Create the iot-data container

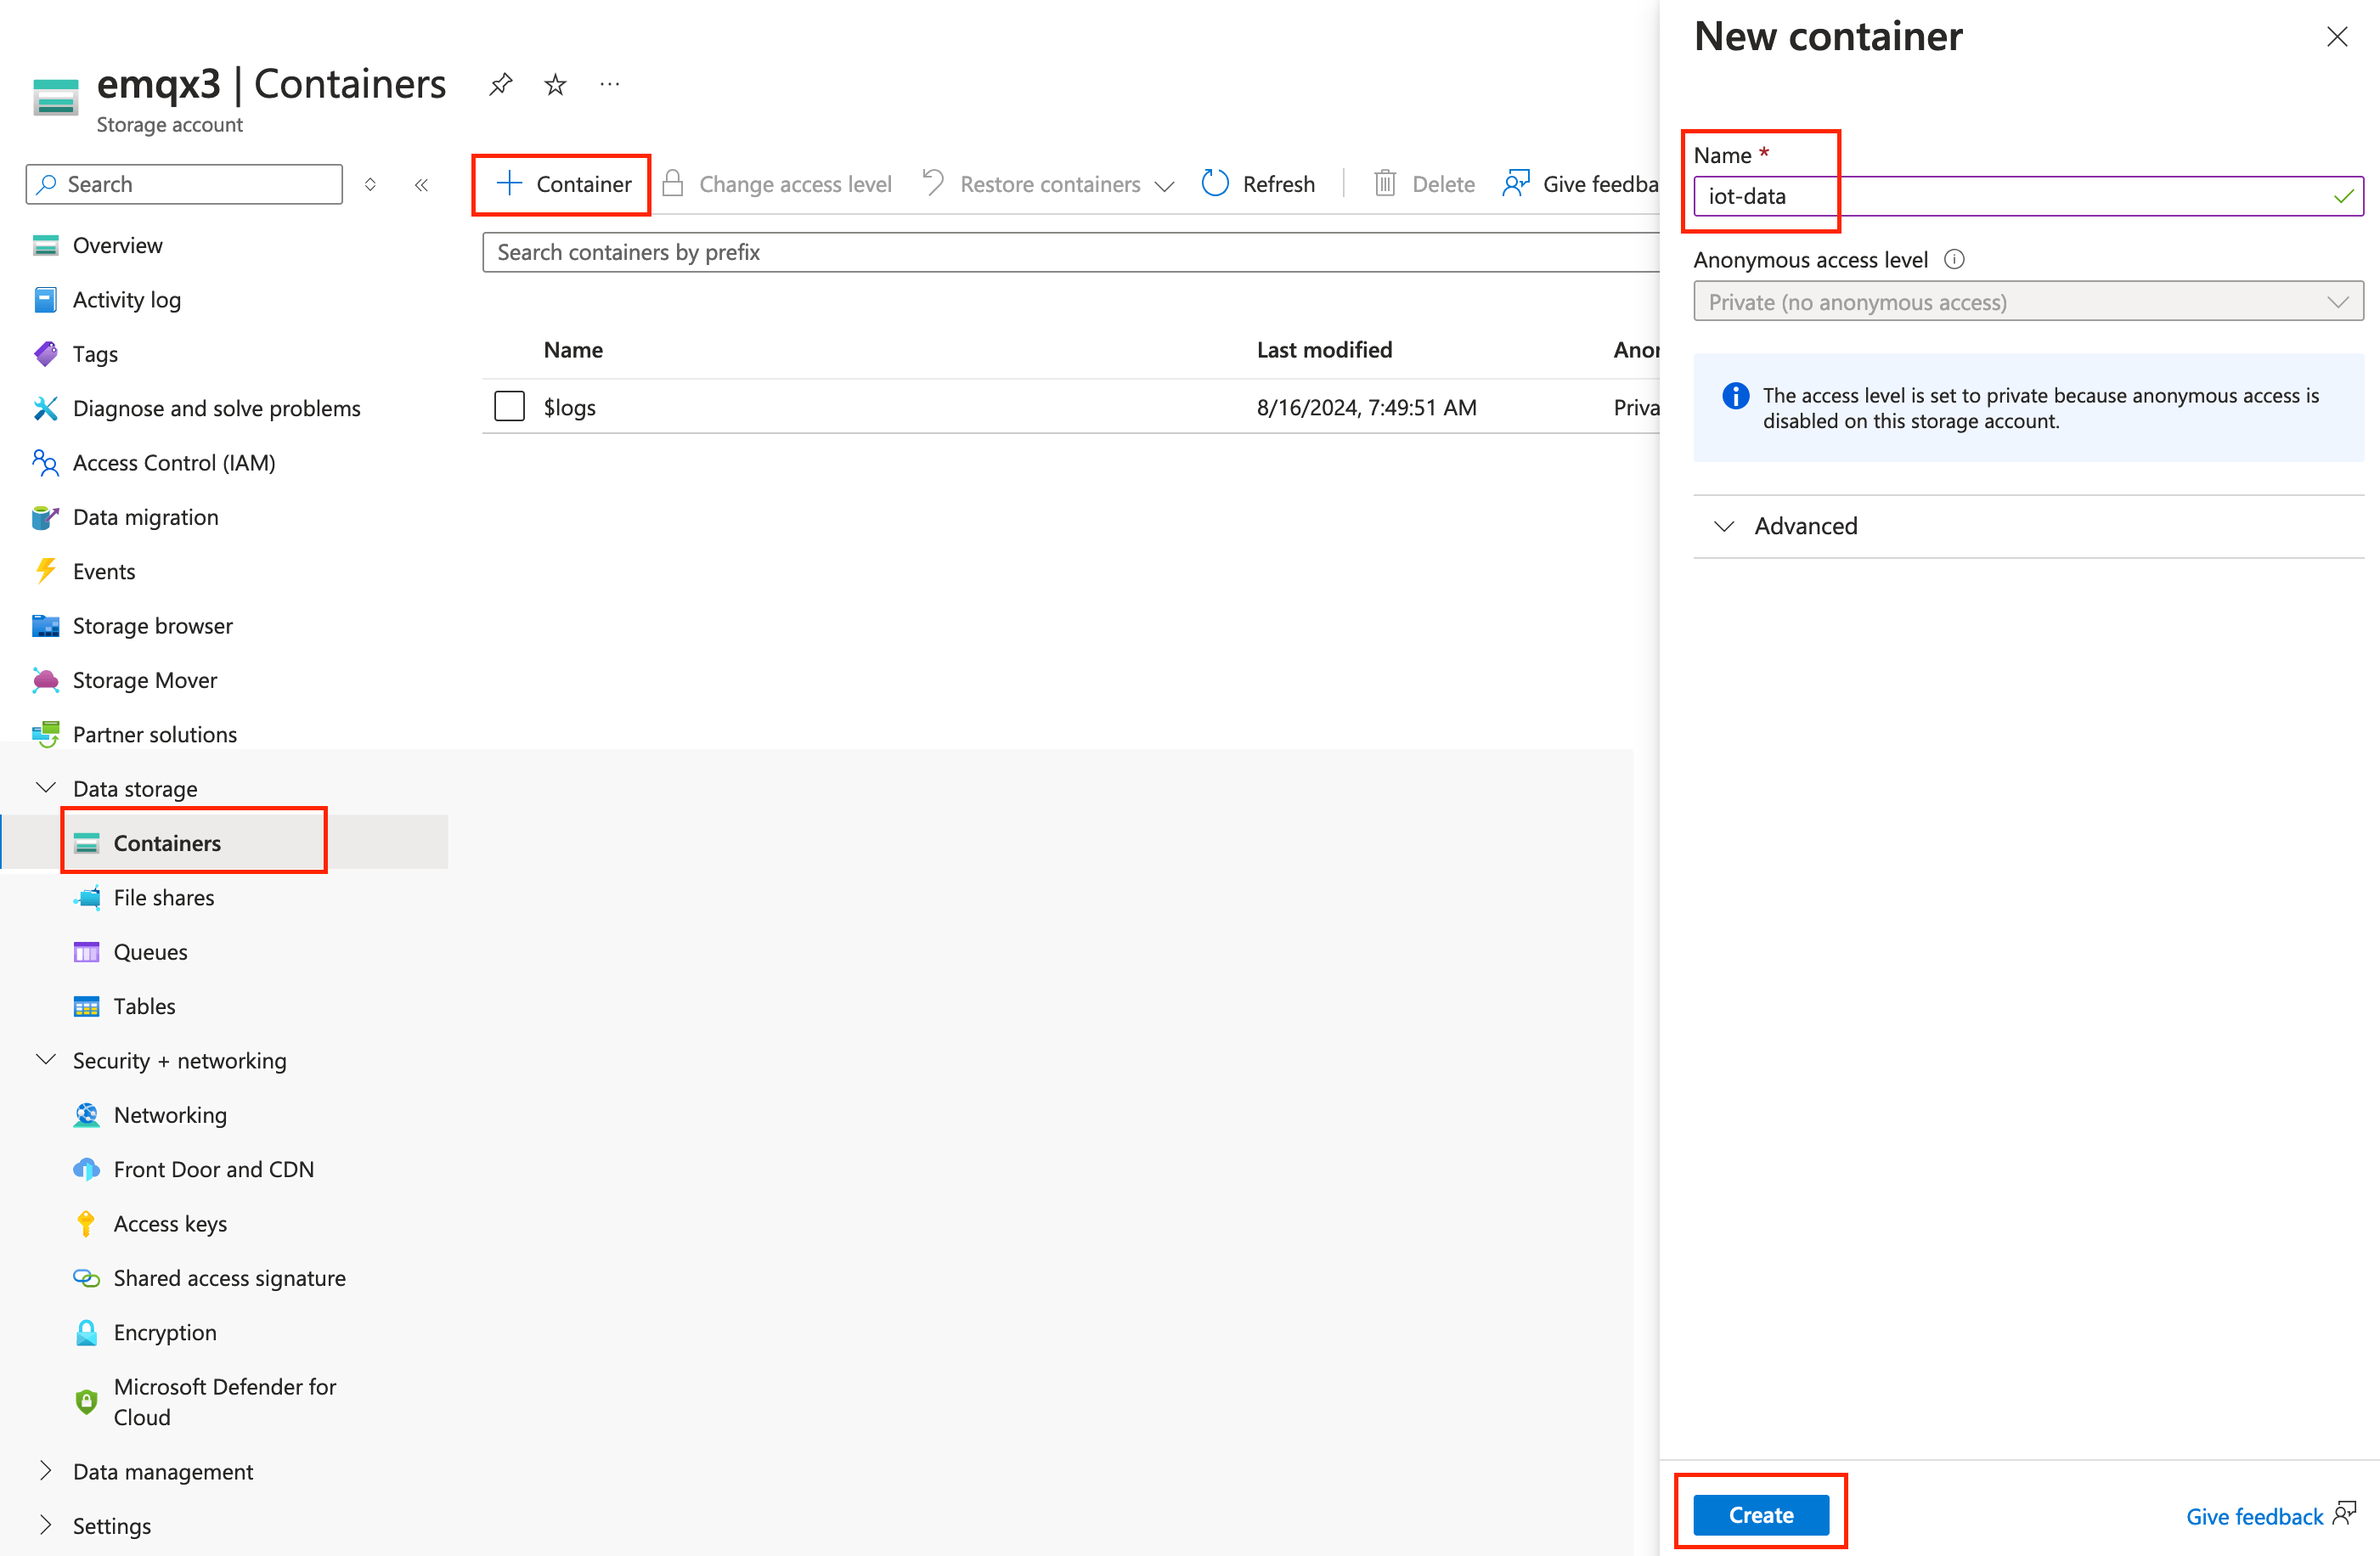[1760, 1514]
